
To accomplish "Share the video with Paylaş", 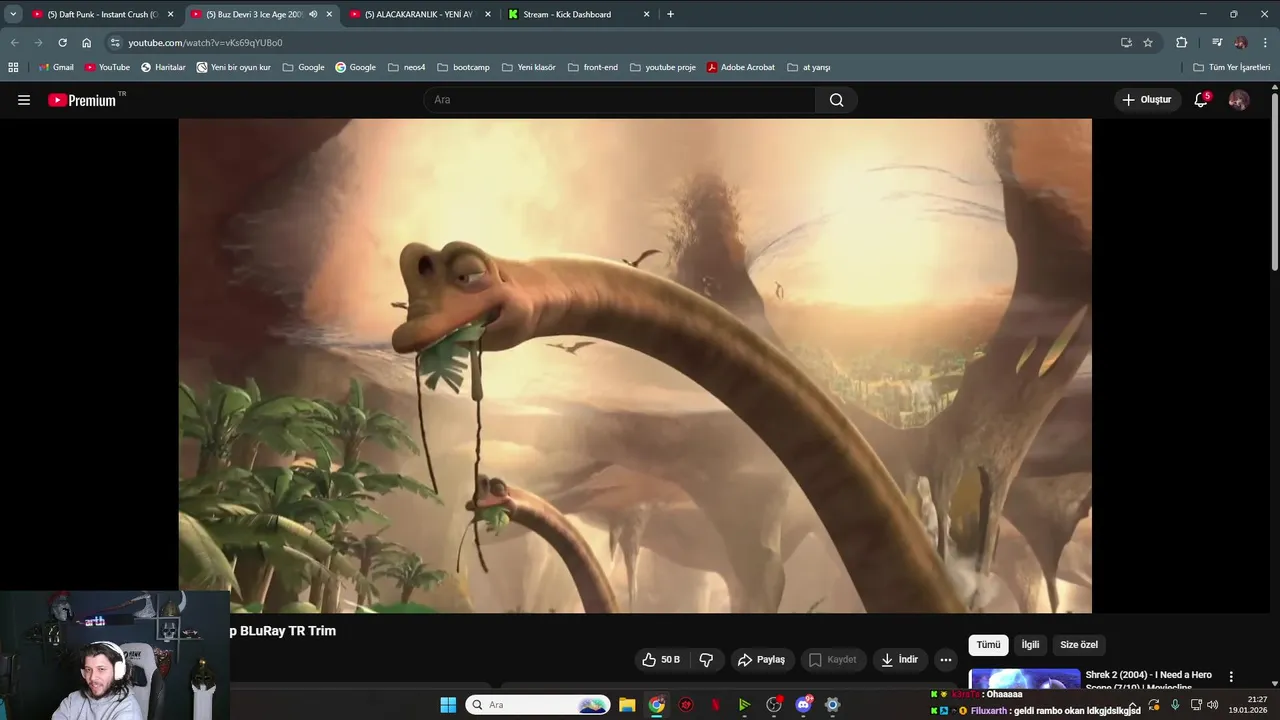I will [x=761, y=660].
